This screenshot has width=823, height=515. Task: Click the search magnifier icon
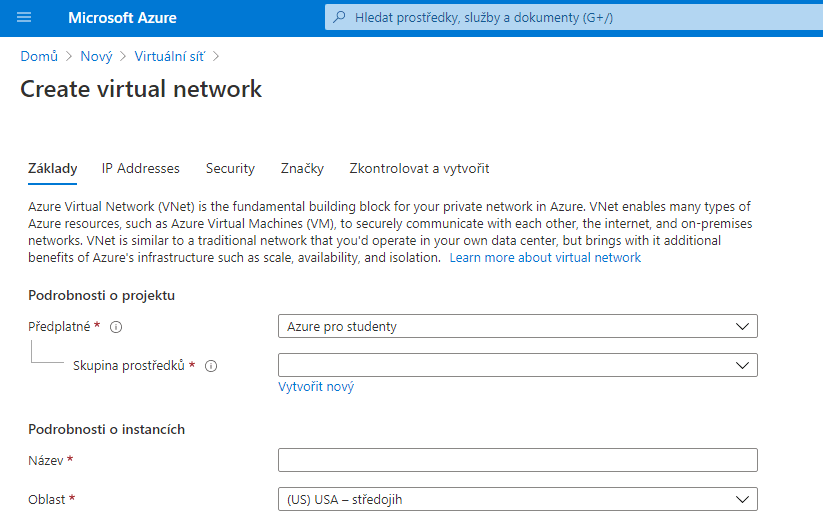pyautogui.click(x=340, y=18)
